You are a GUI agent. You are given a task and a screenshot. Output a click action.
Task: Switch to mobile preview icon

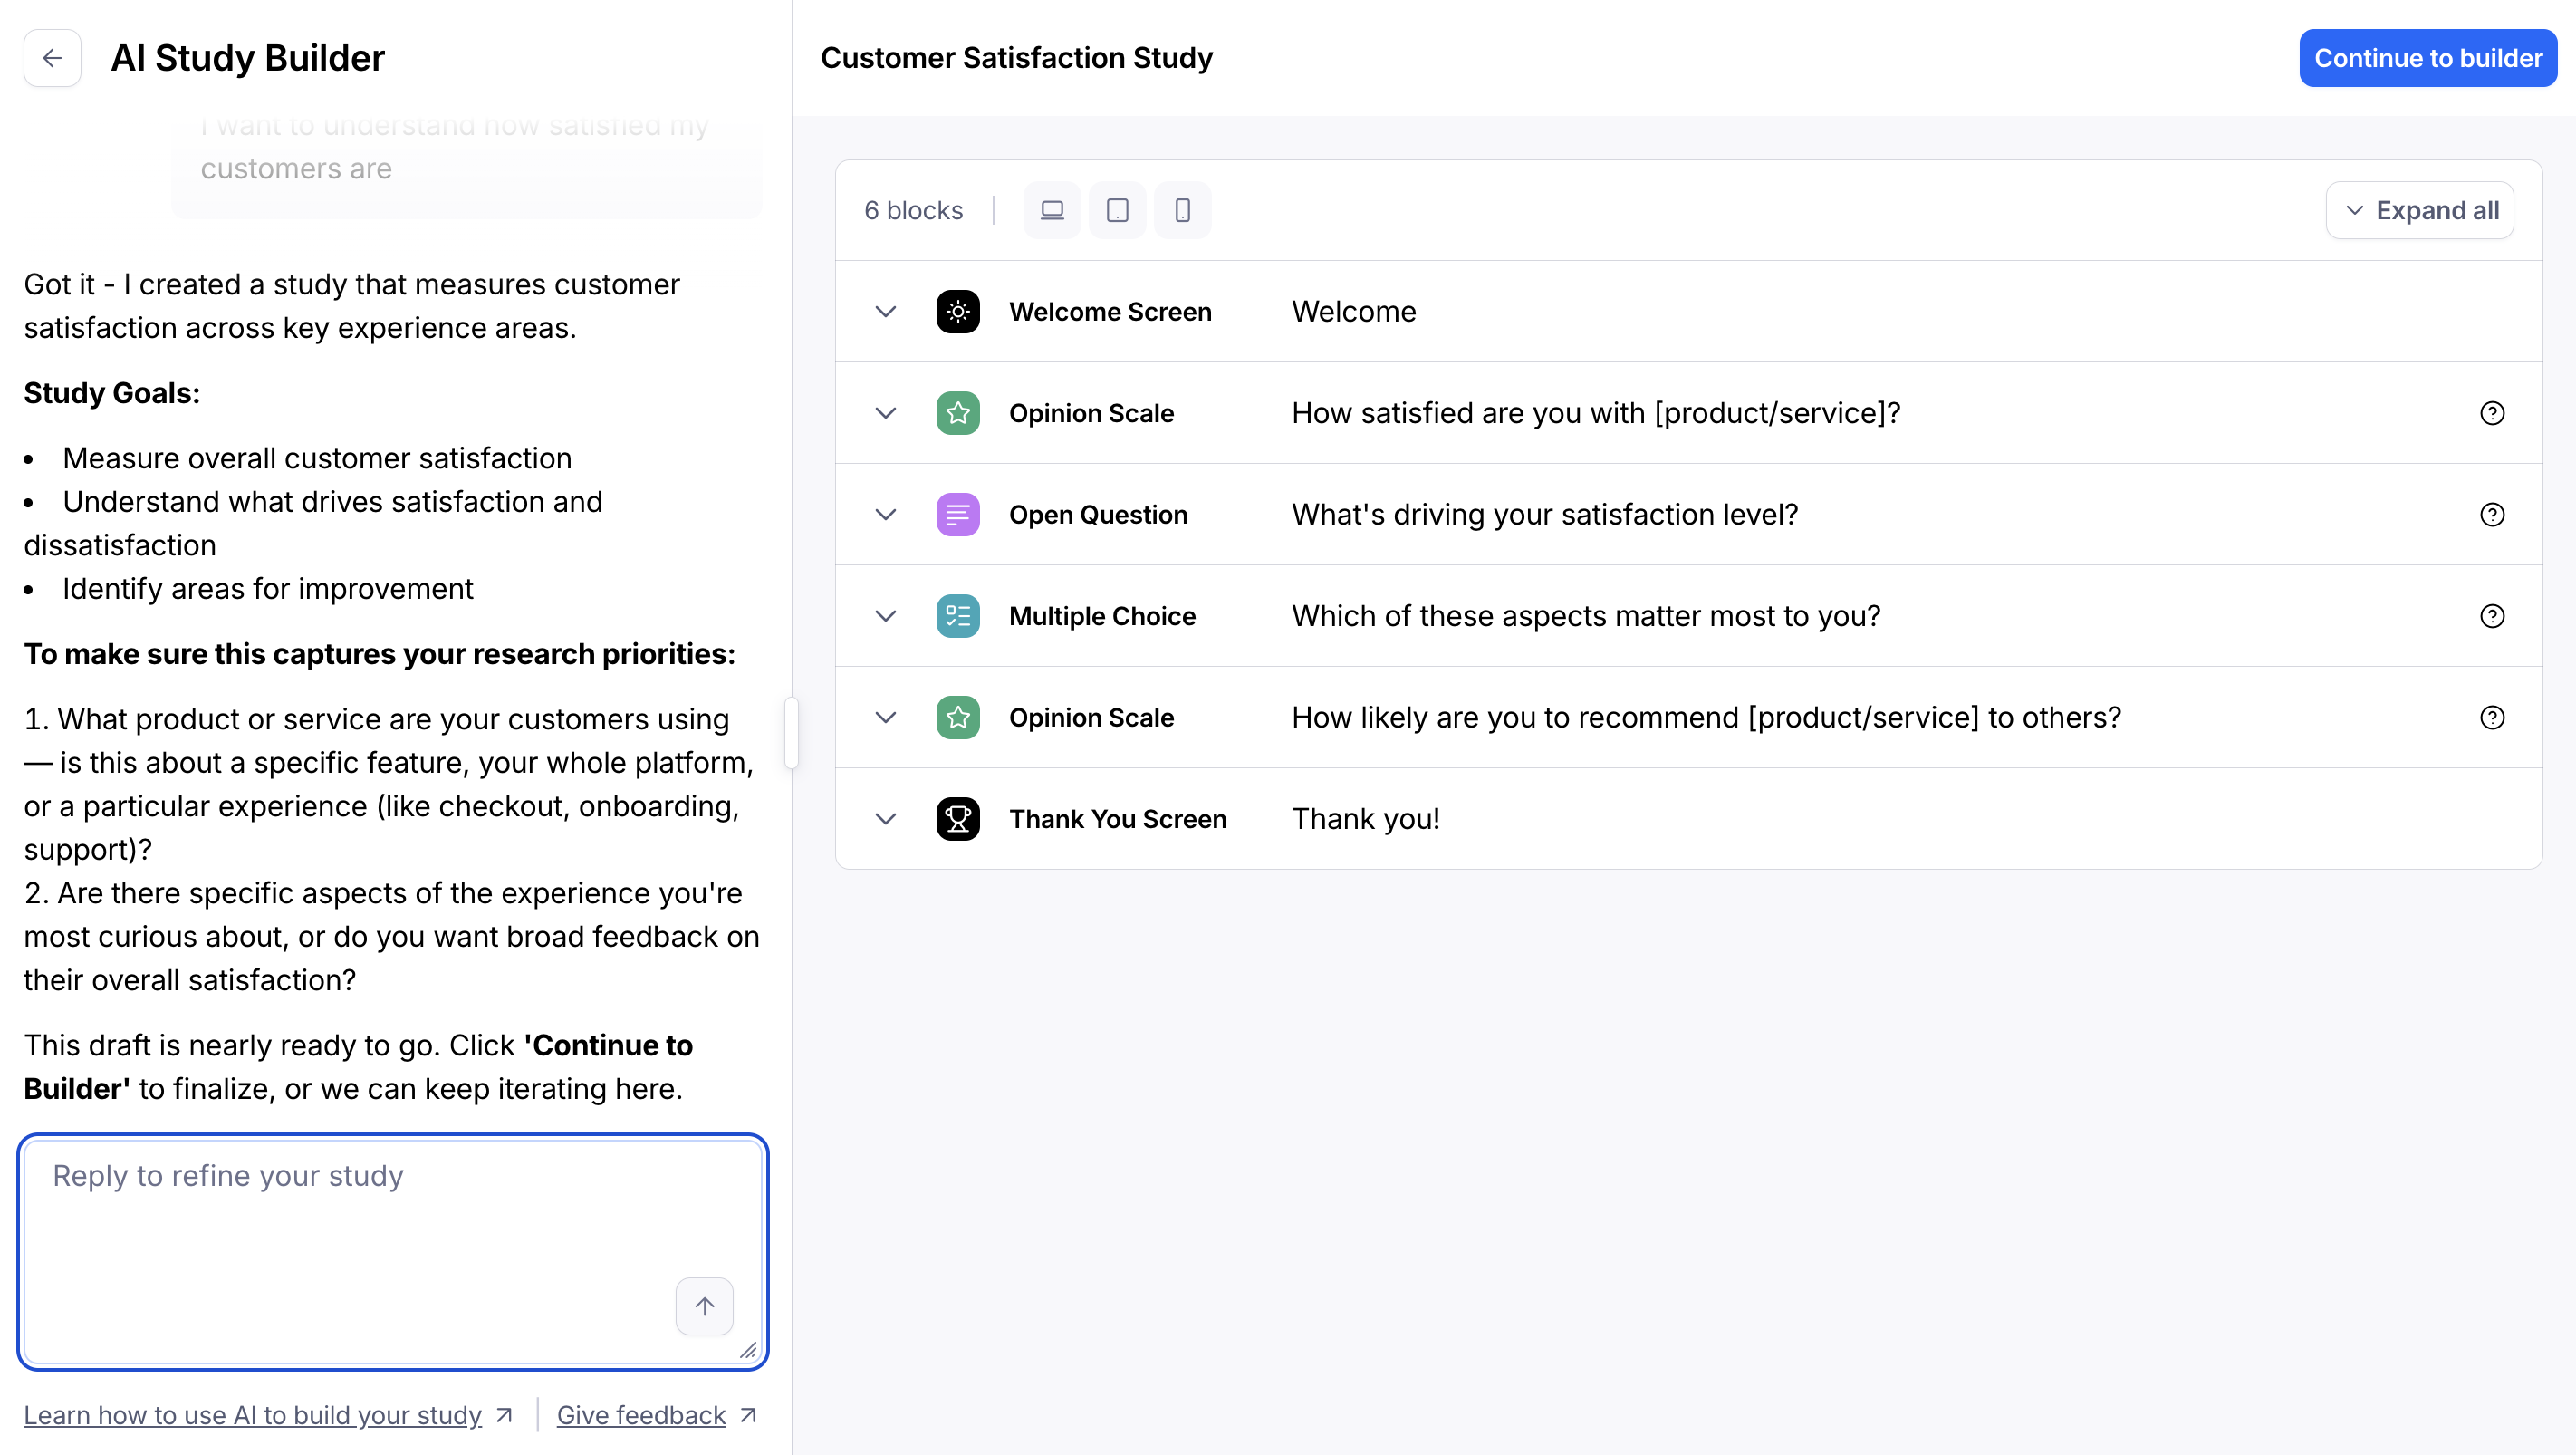point(1182,210)
